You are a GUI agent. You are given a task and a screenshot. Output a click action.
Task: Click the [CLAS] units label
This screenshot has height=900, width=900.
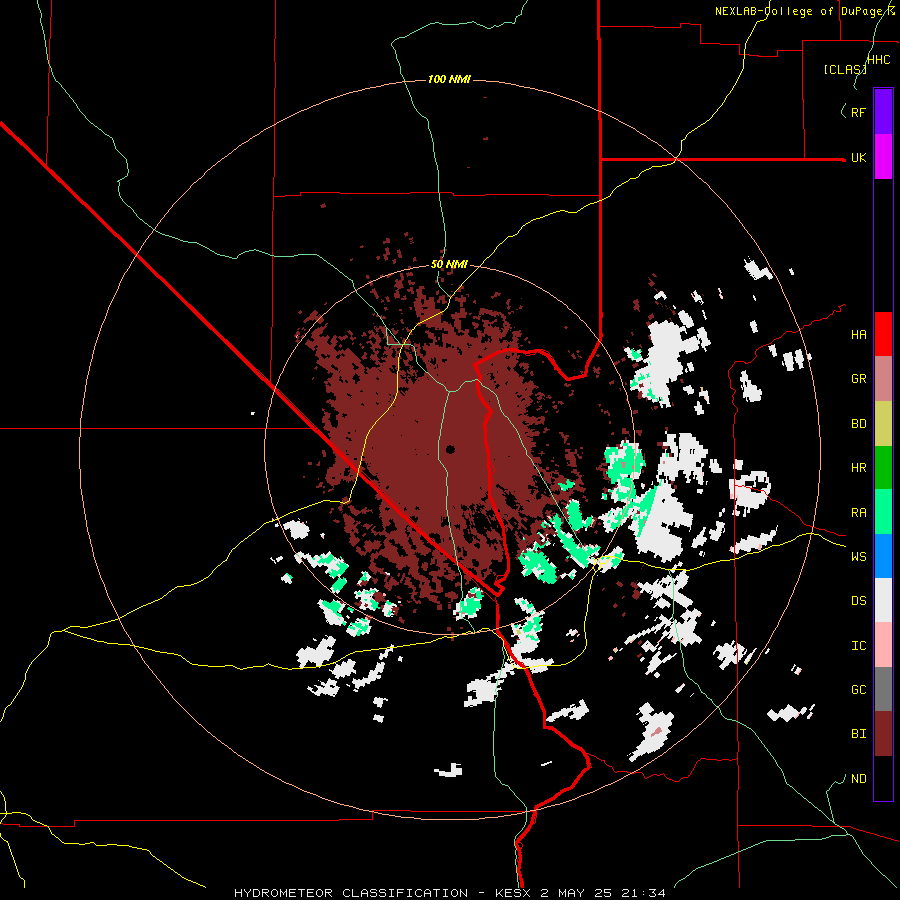click(x=845, y=69)
